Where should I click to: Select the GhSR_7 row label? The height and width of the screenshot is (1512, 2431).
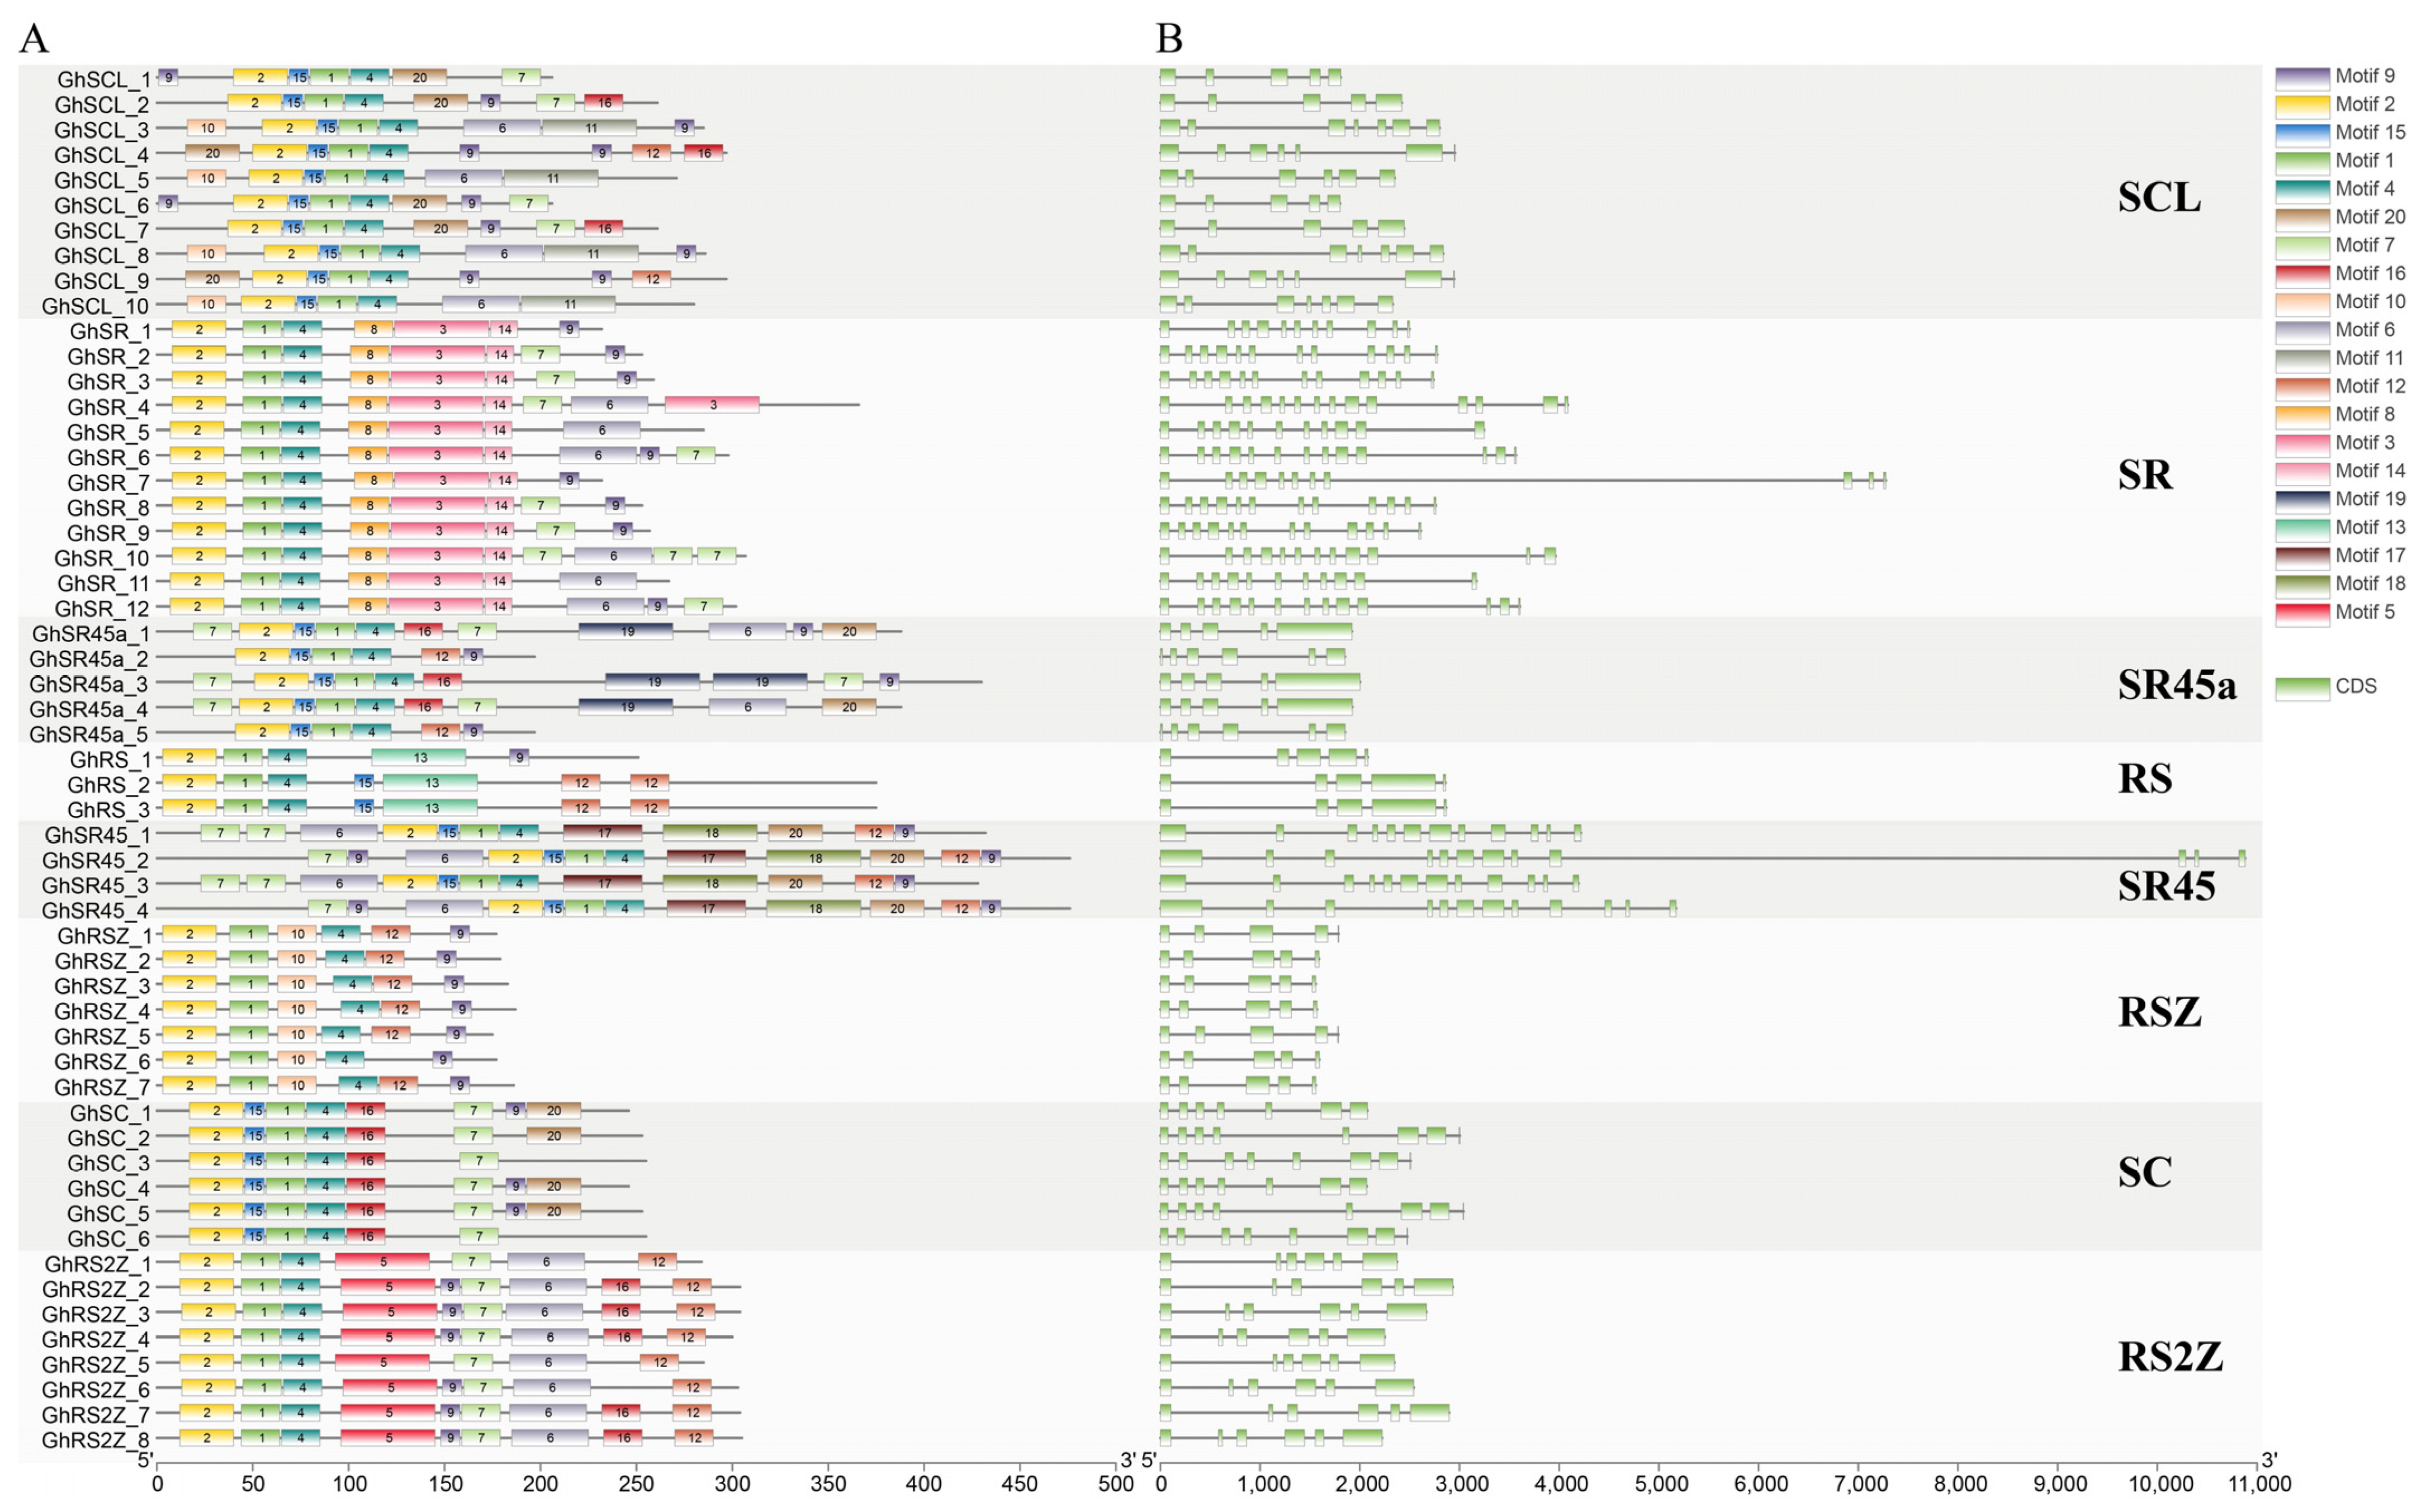pos(108,482)
